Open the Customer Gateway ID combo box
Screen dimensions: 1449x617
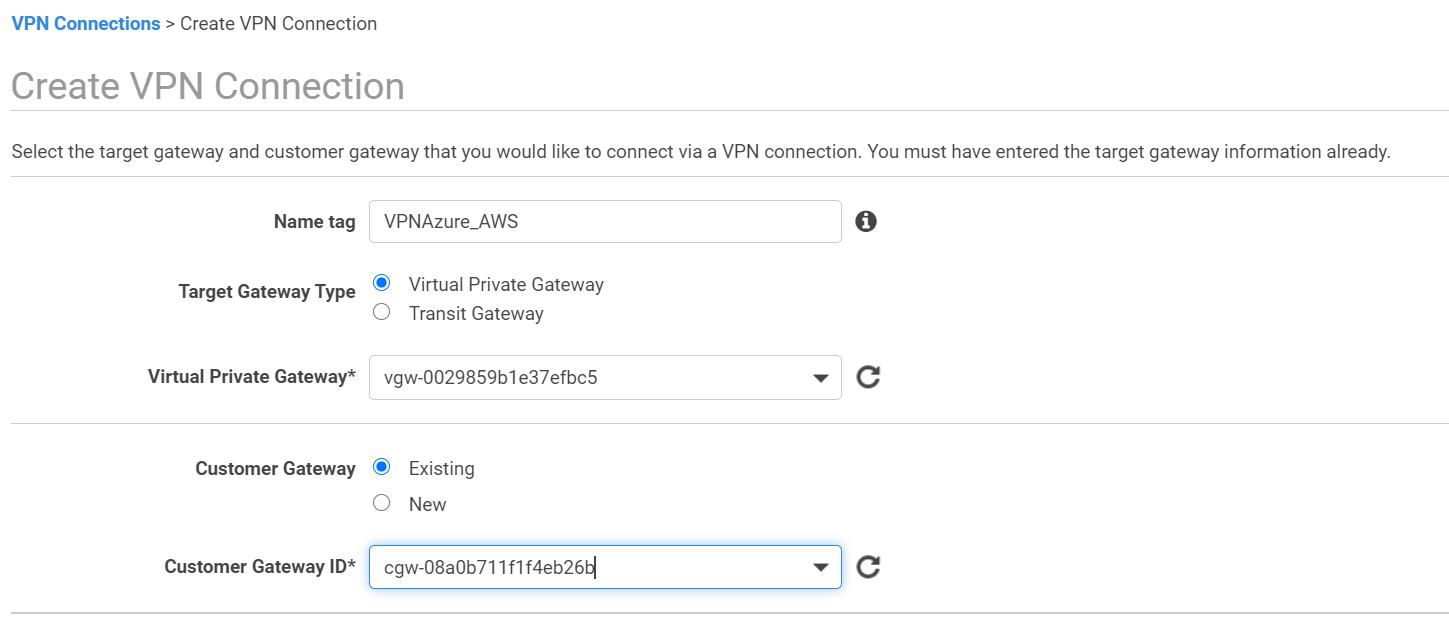coord(590,567)
